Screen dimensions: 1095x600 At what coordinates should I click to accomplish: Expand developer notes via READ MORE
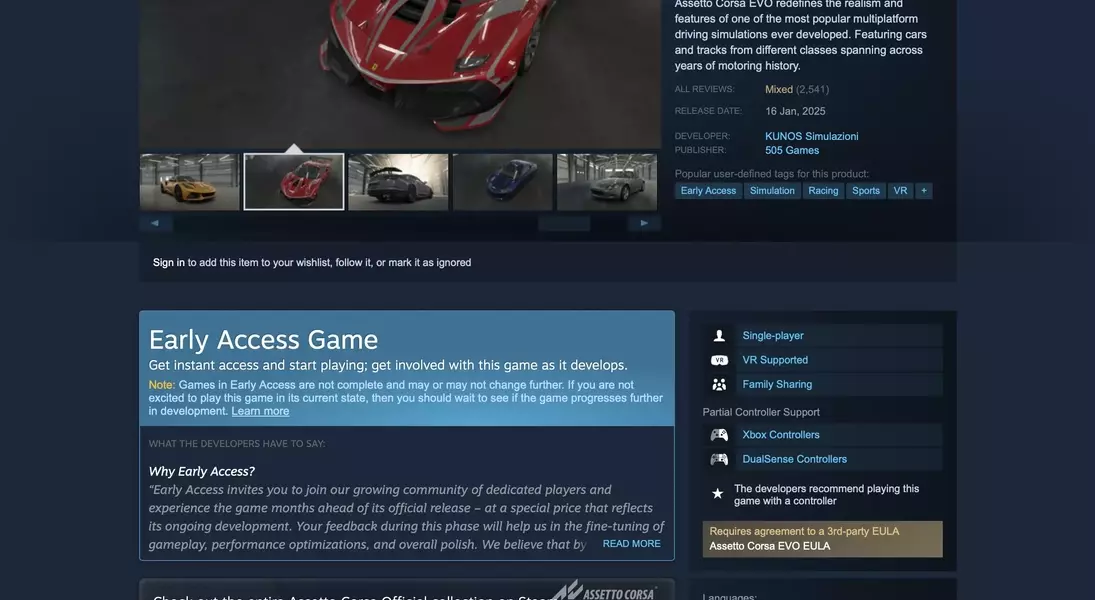coord(631,544)
